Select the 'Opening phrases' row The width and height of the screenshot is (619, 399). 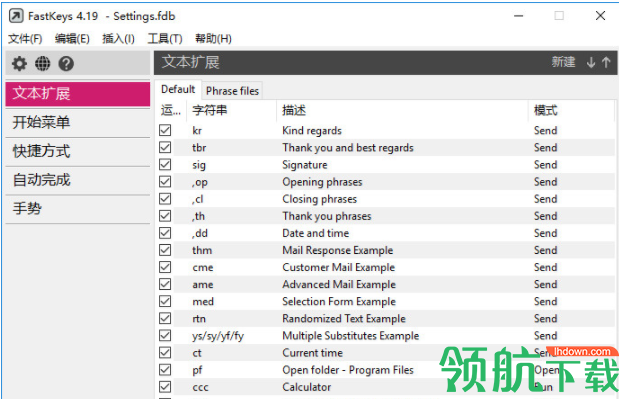386,182
